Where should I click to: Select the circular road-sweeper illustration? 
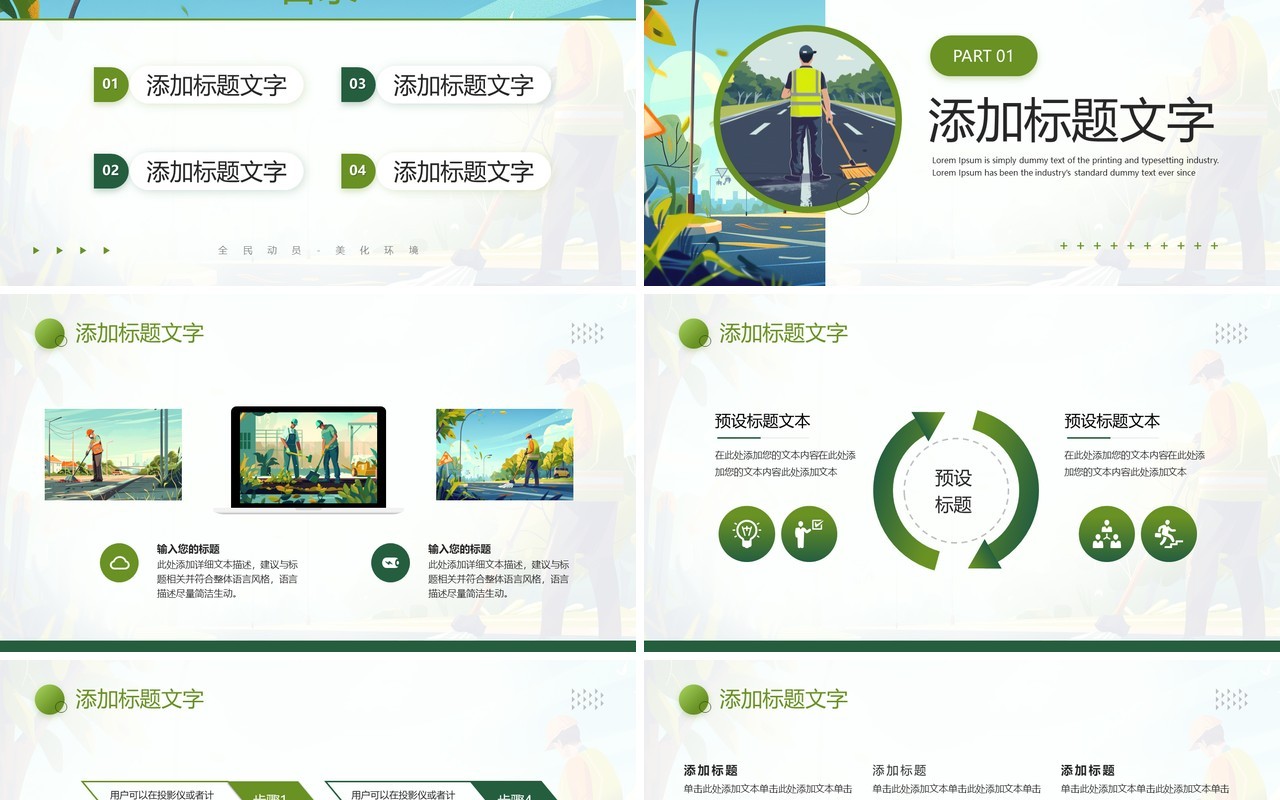[x=810, y=118]
